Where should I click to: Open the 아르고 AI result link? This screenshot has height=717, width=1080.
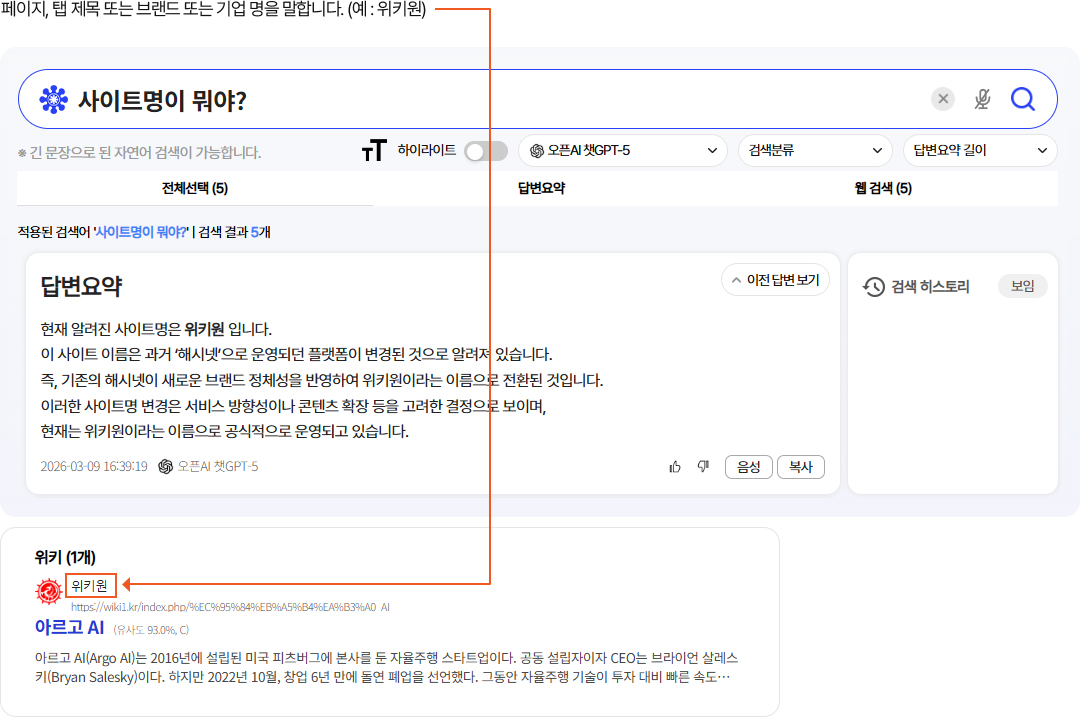coord(69,627)
